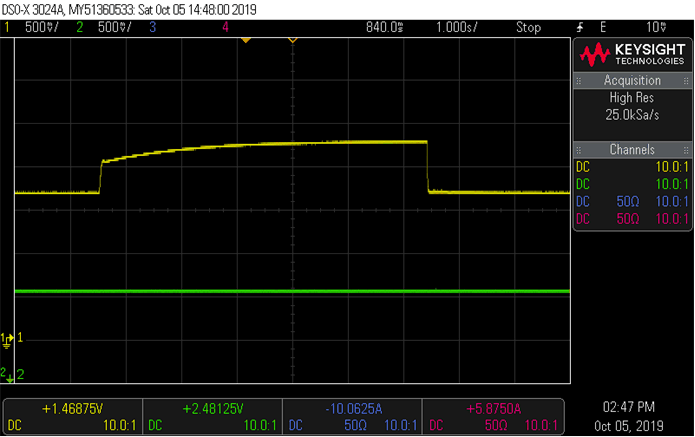This screenshot has width=695, height=437.
Task: Click the High Res acquisition mode
Action: 631,98
